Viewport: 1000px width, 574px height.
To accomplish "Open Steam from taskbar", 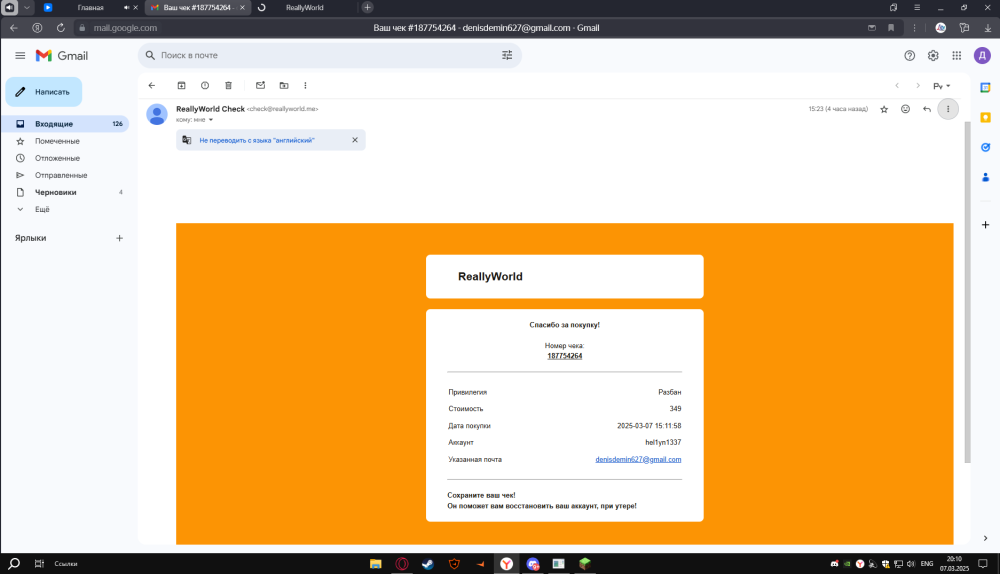I will tap(428, 564).
